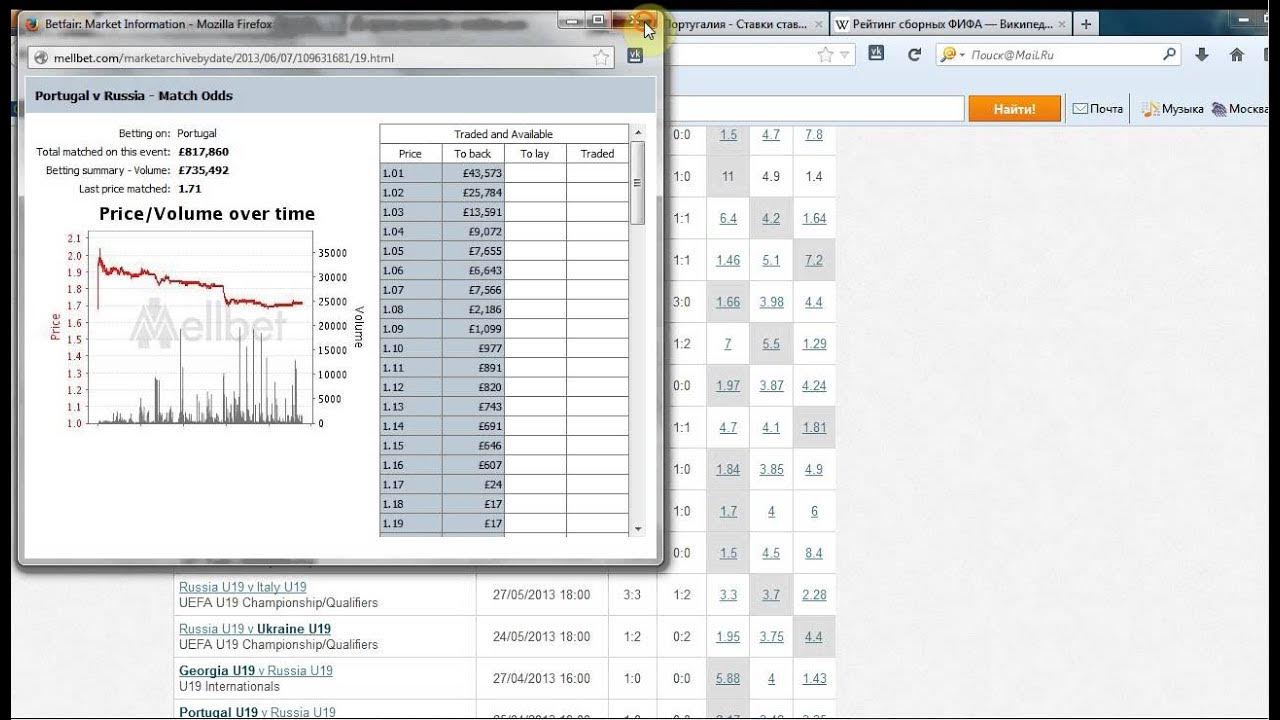Click odds link 5.88
This screenshot has height=720, width=1280.
pos(728,679)
